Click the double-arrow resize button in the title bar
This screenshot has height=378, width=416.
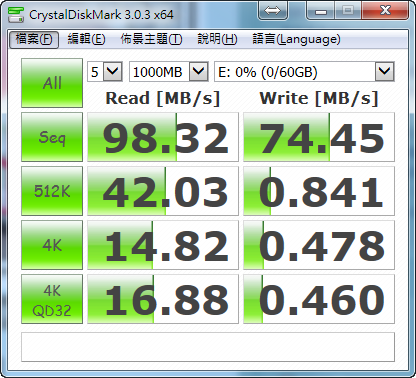tap(273, 11)
